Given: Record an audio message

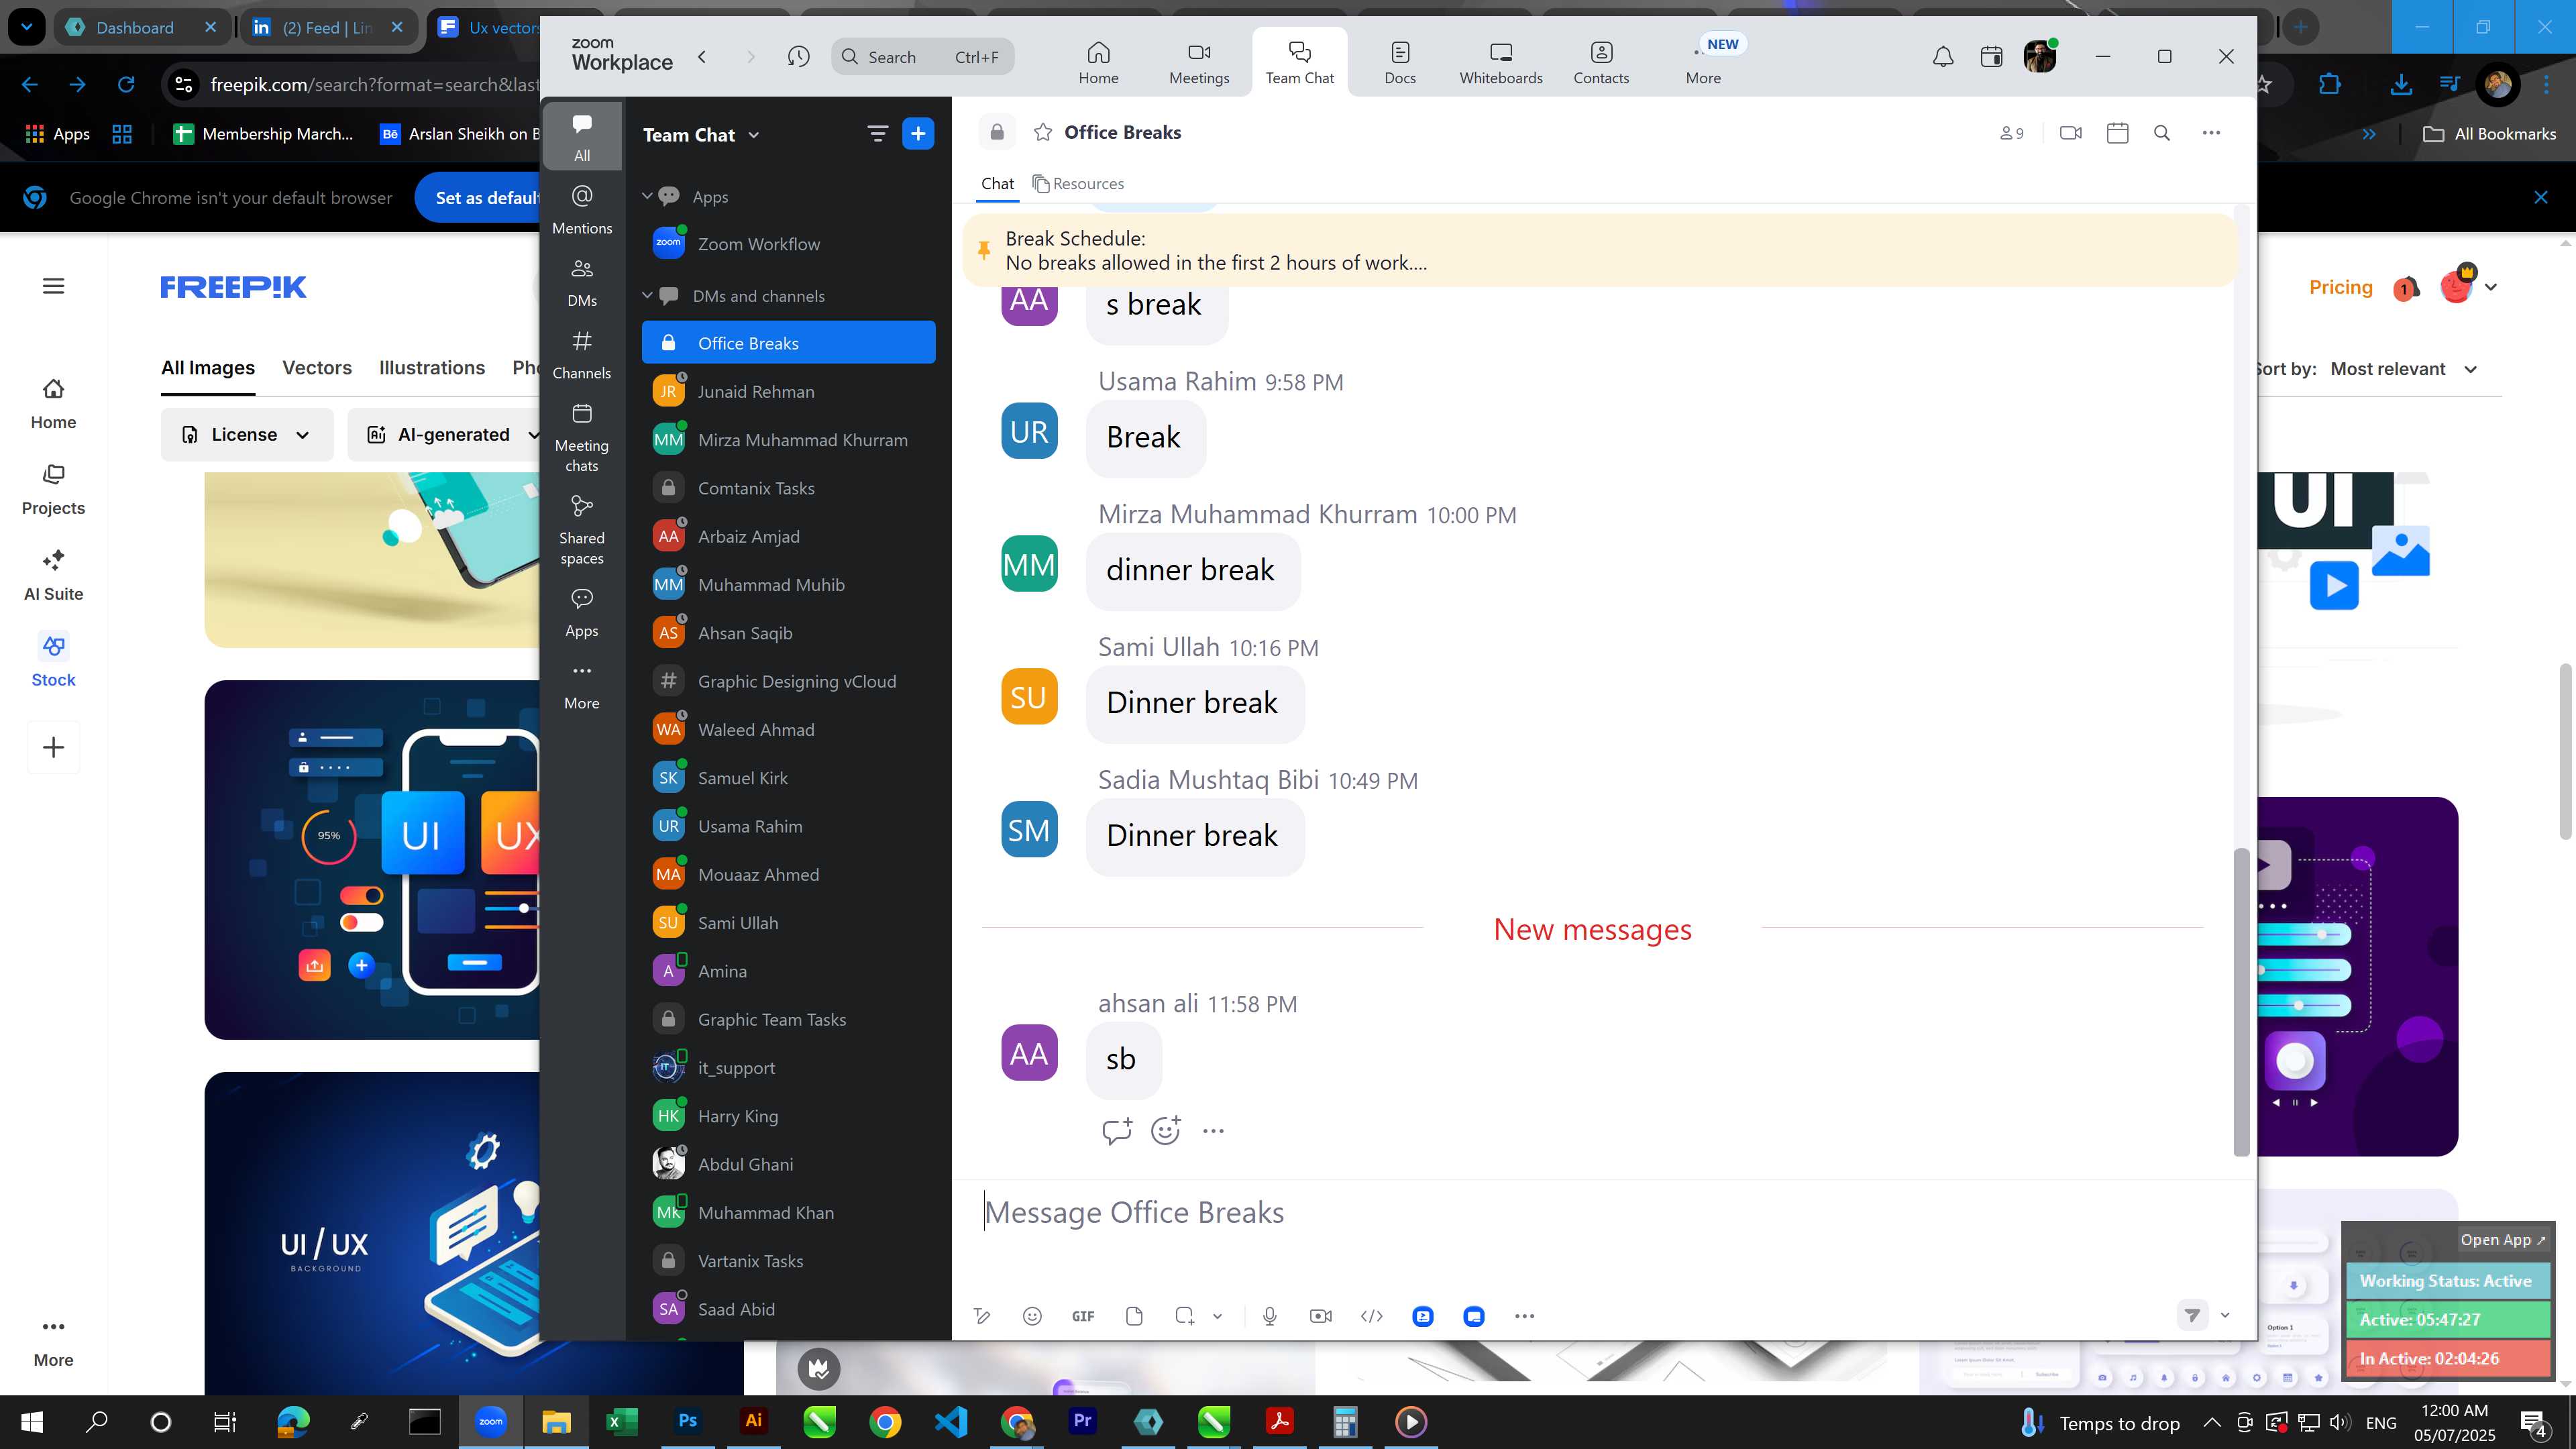Looking at the screenshot, I should coord(1269,1316).
